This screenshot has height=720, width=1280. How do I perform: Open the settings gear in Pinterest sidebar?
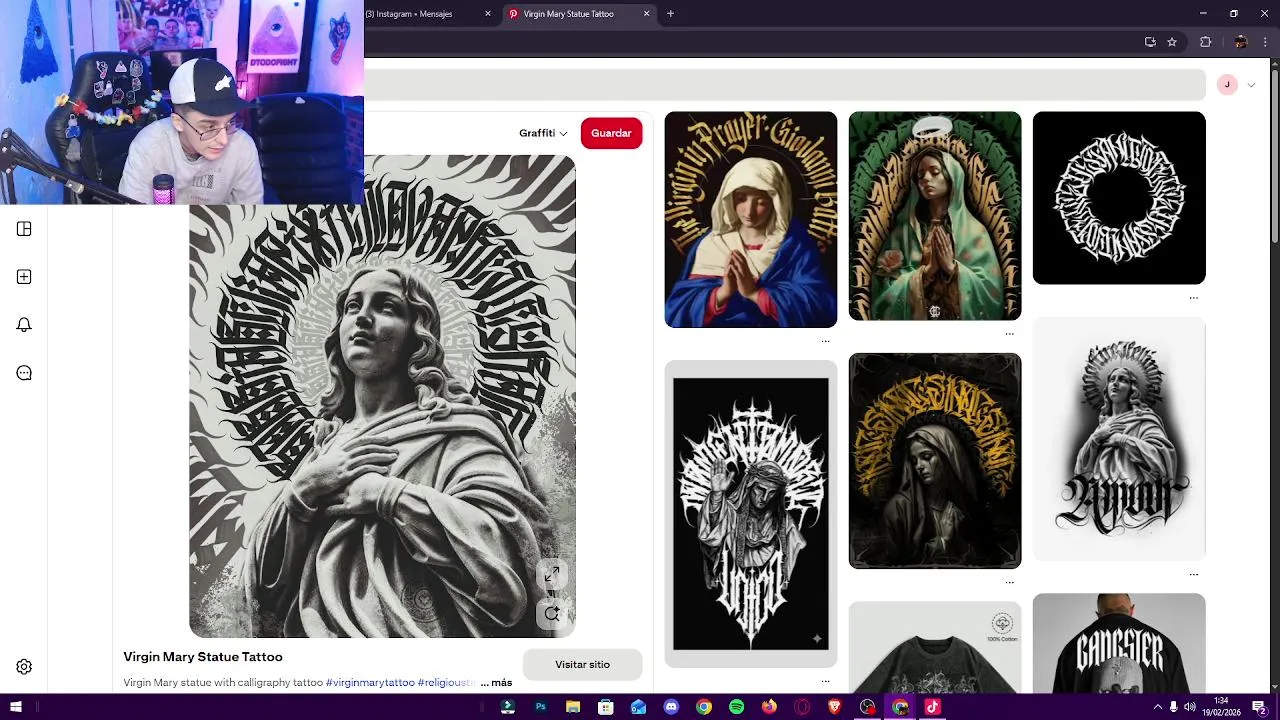[24, 667]
